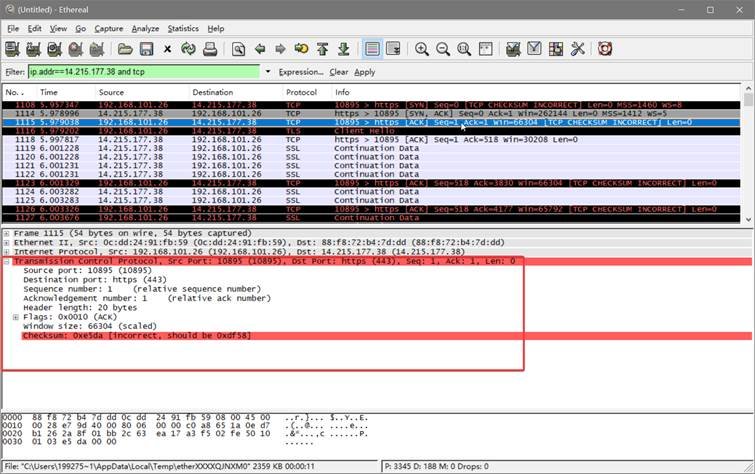Jump to the last packet icon
The width and height of the screenshot is (755, 474).
344,49
